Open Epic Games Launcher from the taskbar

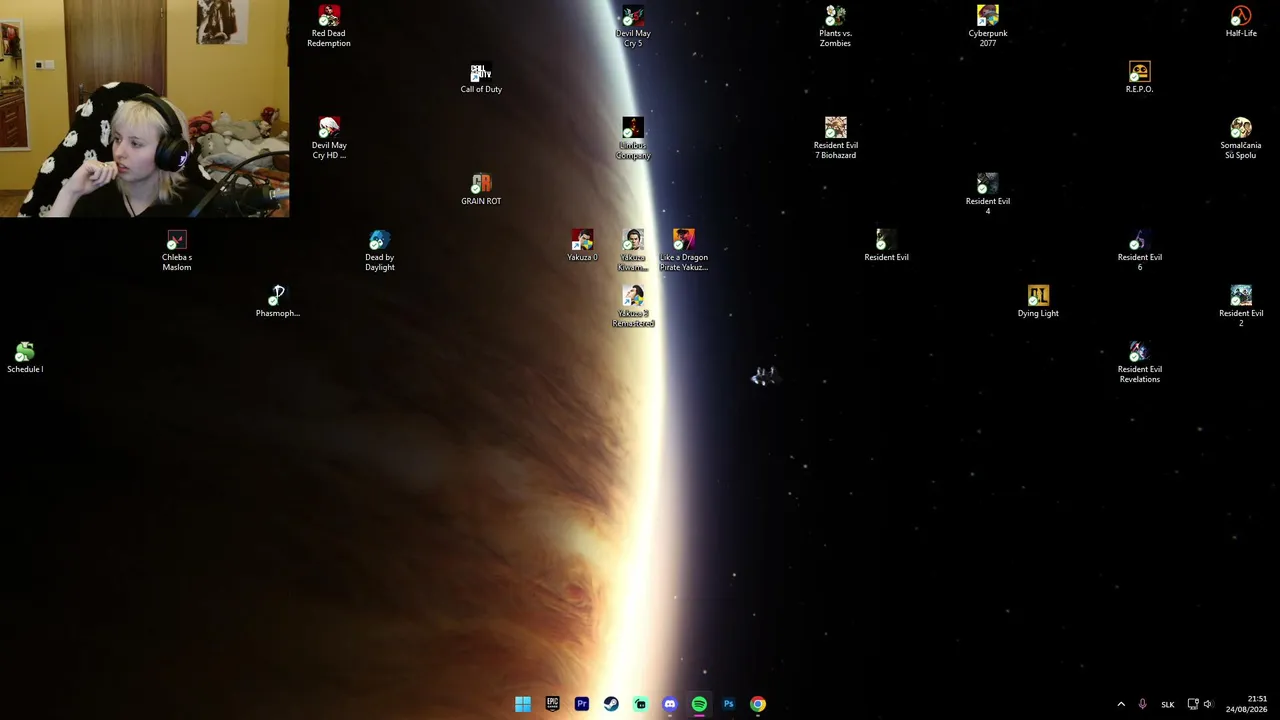click(x=552, y=704)
